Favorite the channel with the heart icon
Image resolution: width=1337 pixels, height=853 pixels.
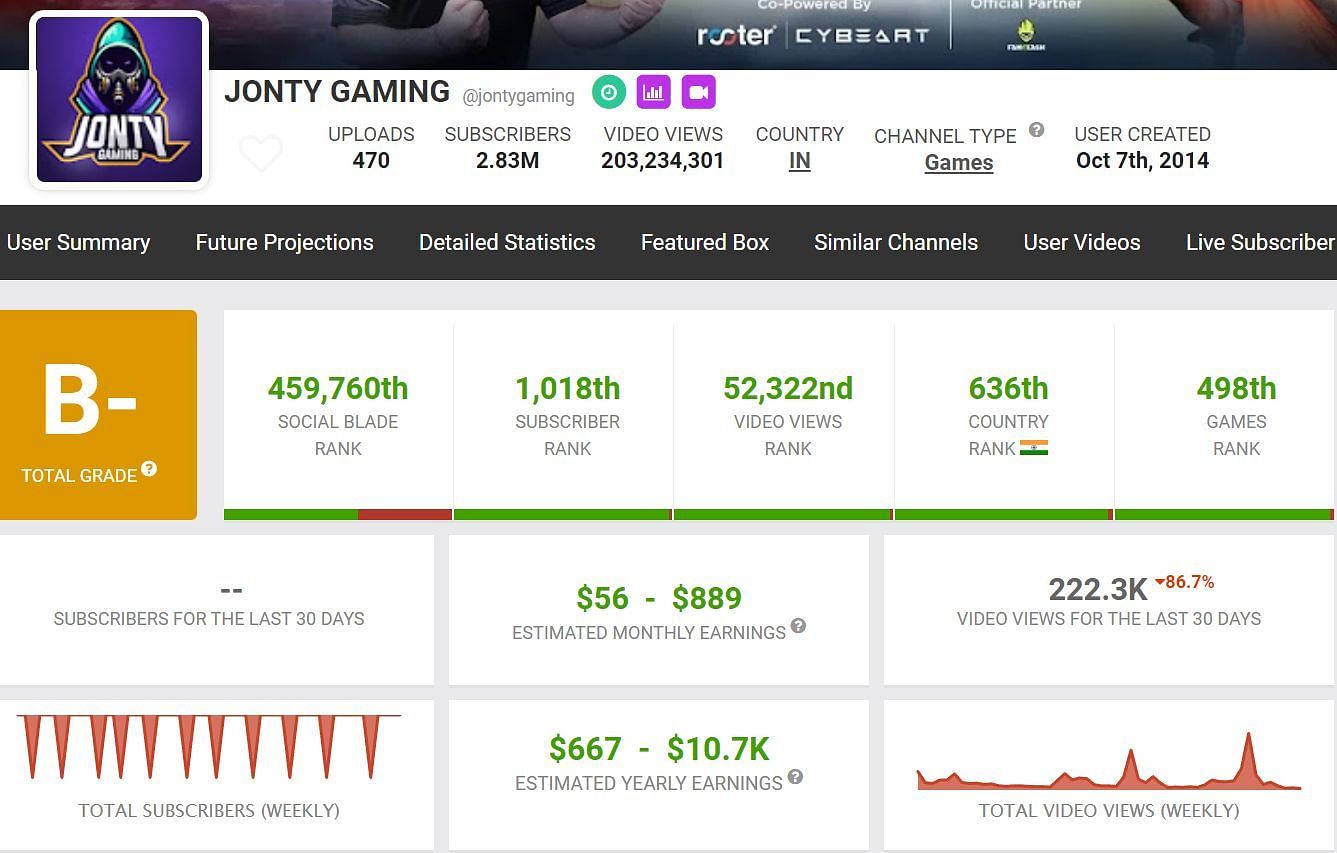tap(261, 154)
